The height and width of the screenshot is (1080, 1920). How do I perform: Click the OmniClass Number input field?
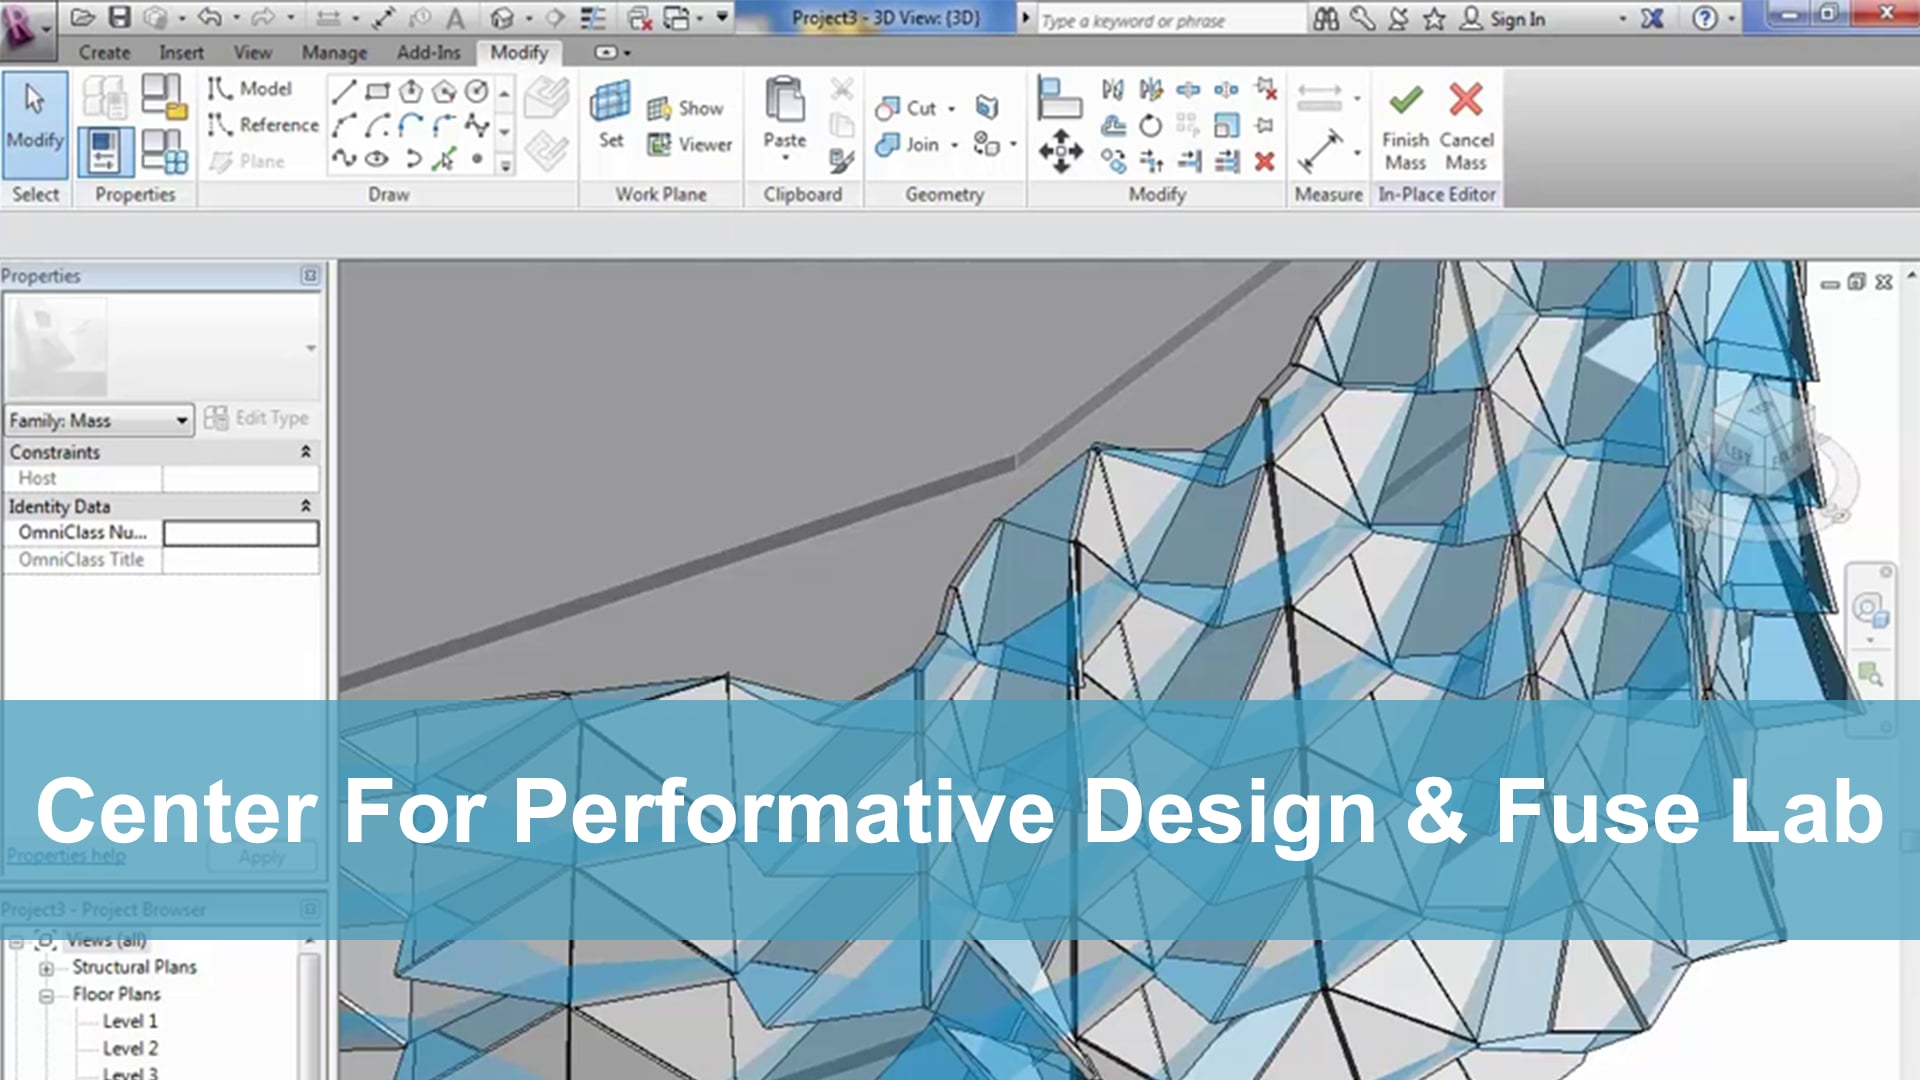click(x=240, y=533)
